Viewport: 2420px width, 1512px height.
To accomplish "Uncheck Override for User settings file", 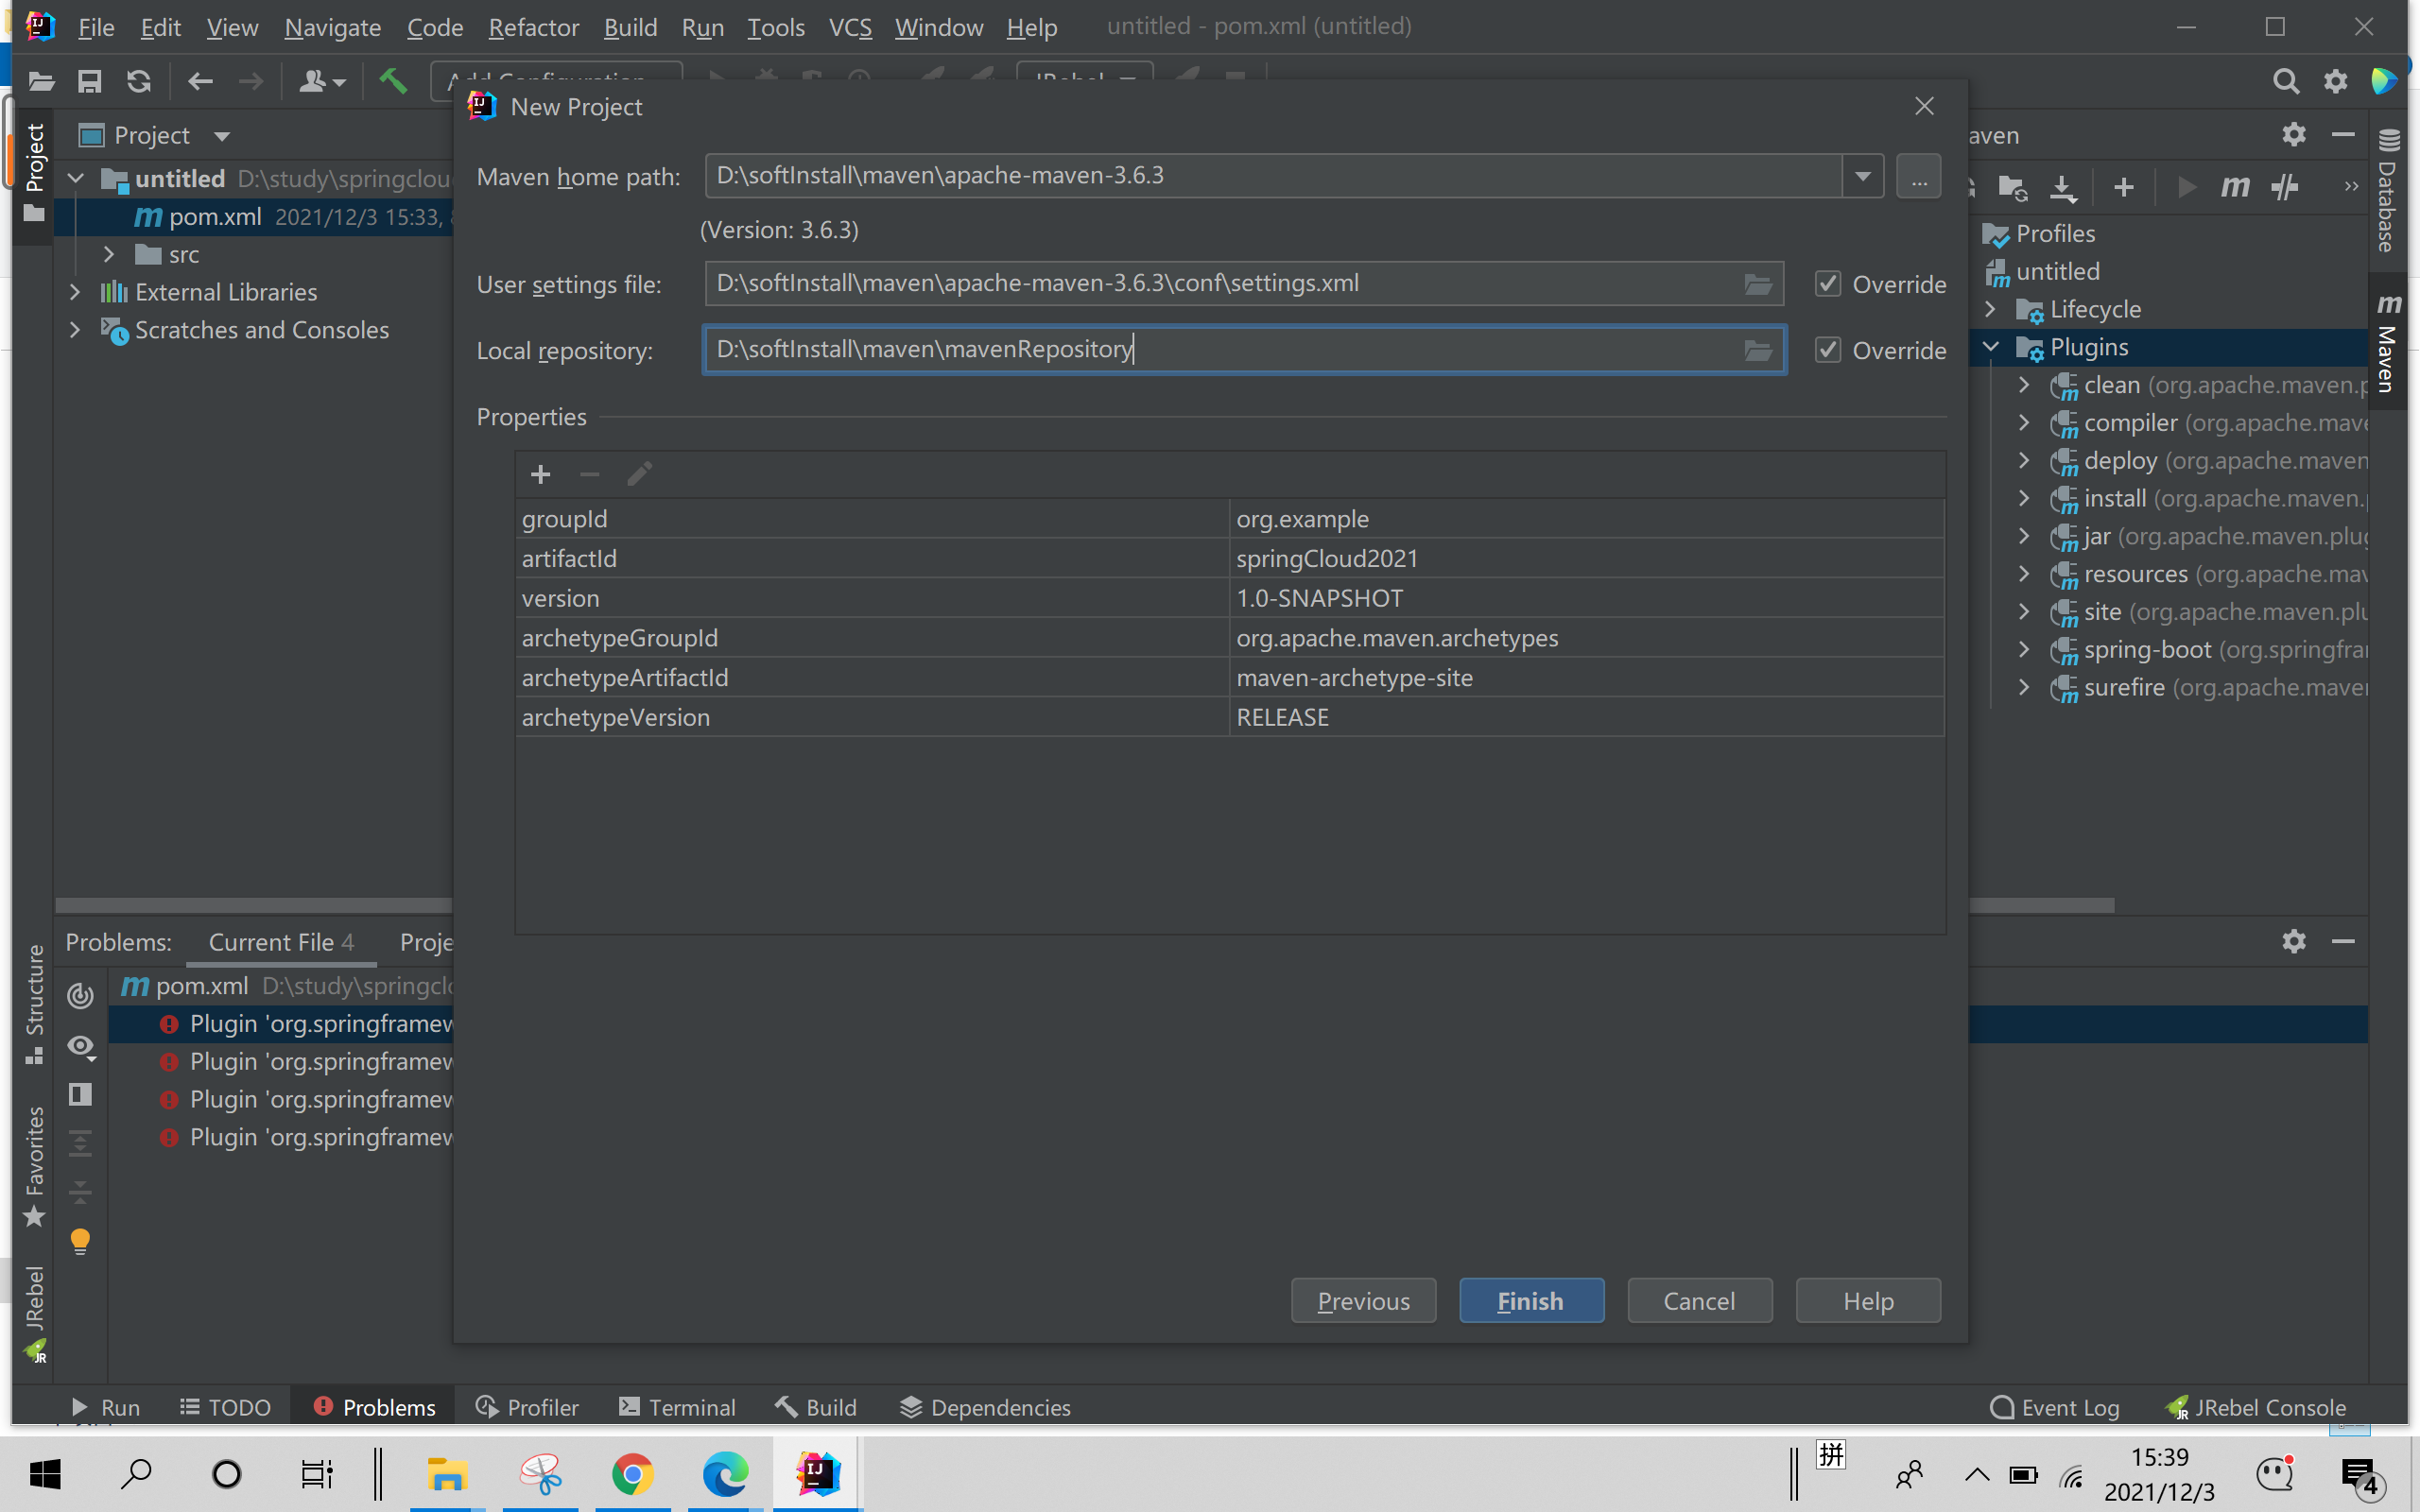I will (x=1828, y=284).
